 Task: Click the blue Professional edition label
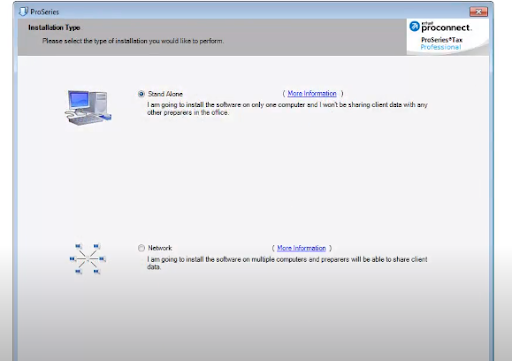(441, 47)
